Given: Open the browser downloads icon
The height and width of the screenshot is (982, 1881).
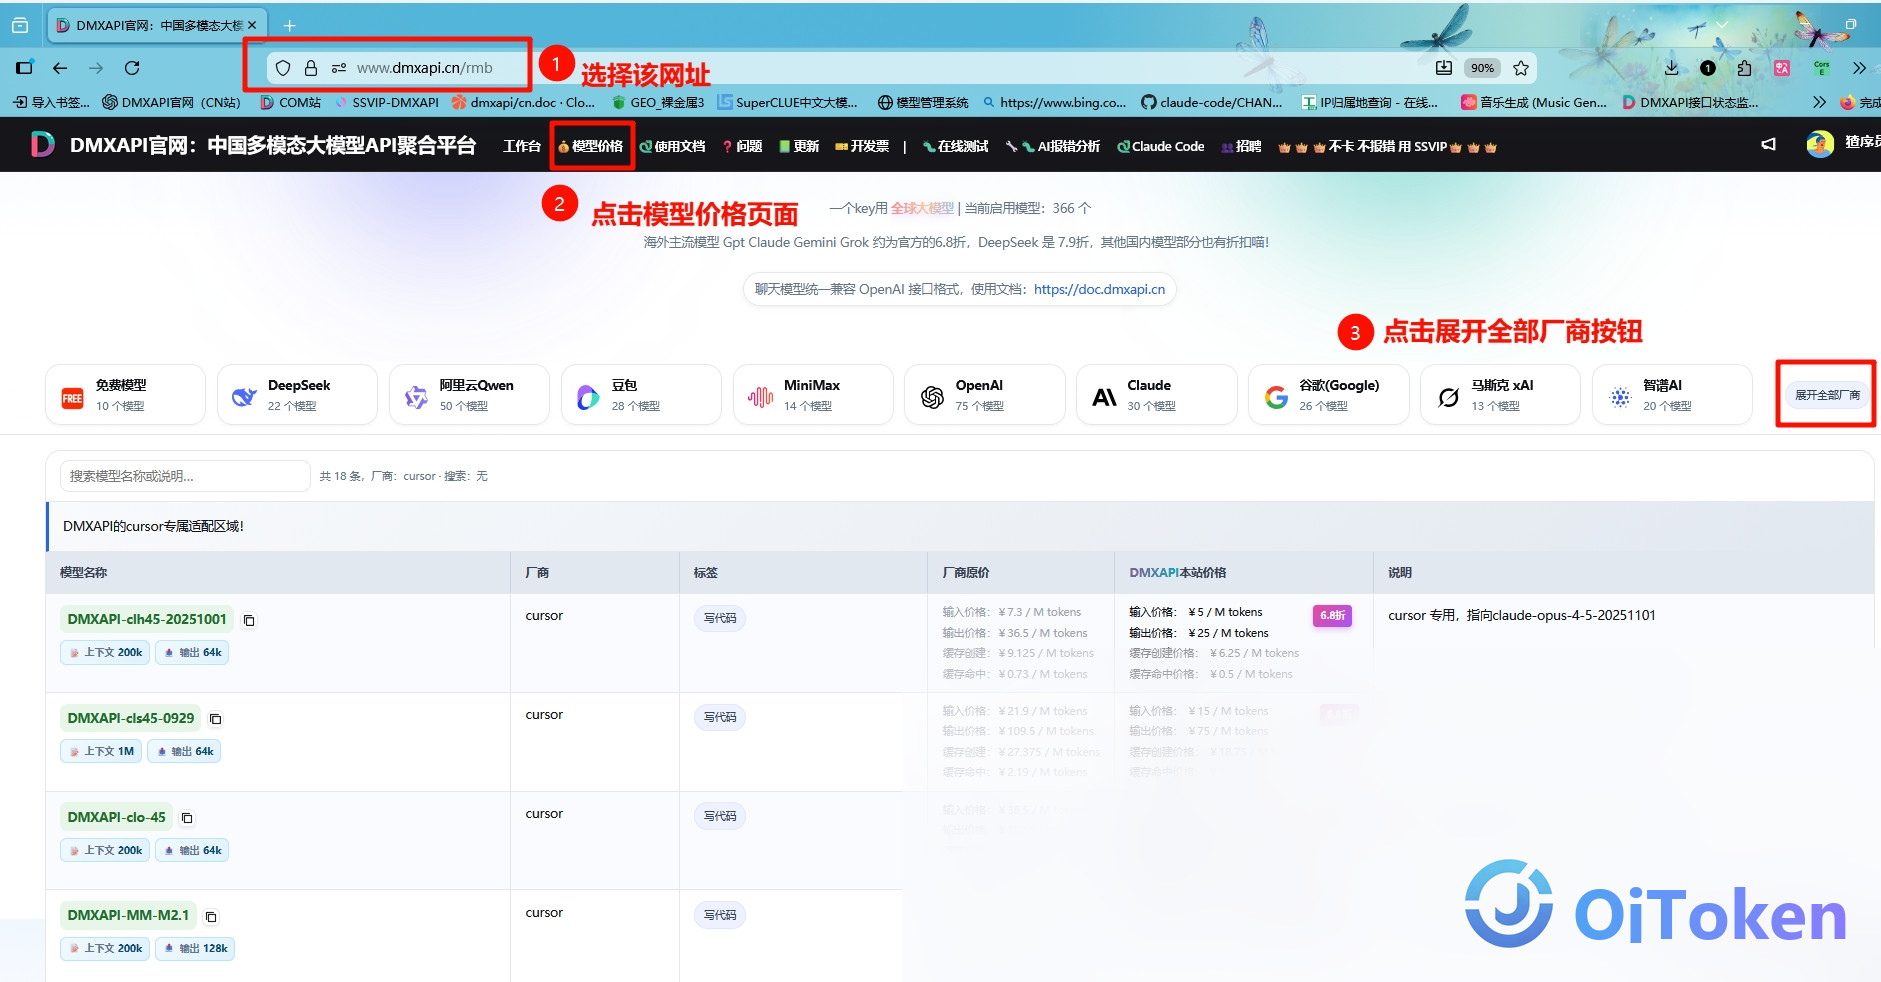Looking at the screenshot, I should tap(1671, 68).
